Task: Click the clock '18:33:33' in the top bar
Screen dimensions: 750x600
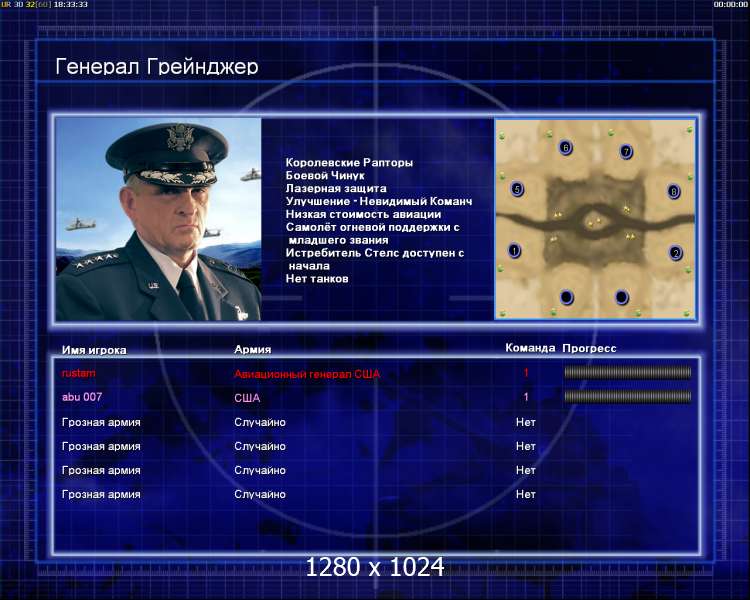Action: 70,4
